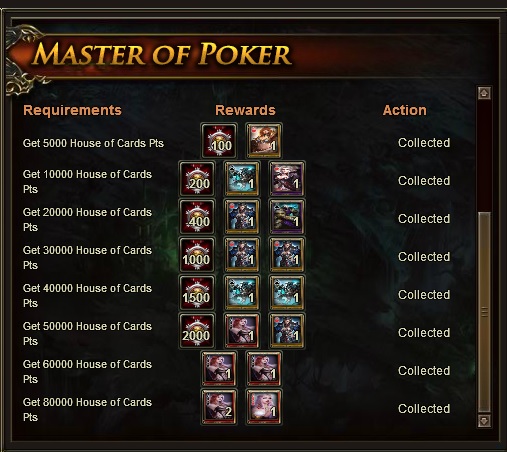Click the scroll down arrow button
Viewport: 507px width, 452px height.
(x=484, y=420)
